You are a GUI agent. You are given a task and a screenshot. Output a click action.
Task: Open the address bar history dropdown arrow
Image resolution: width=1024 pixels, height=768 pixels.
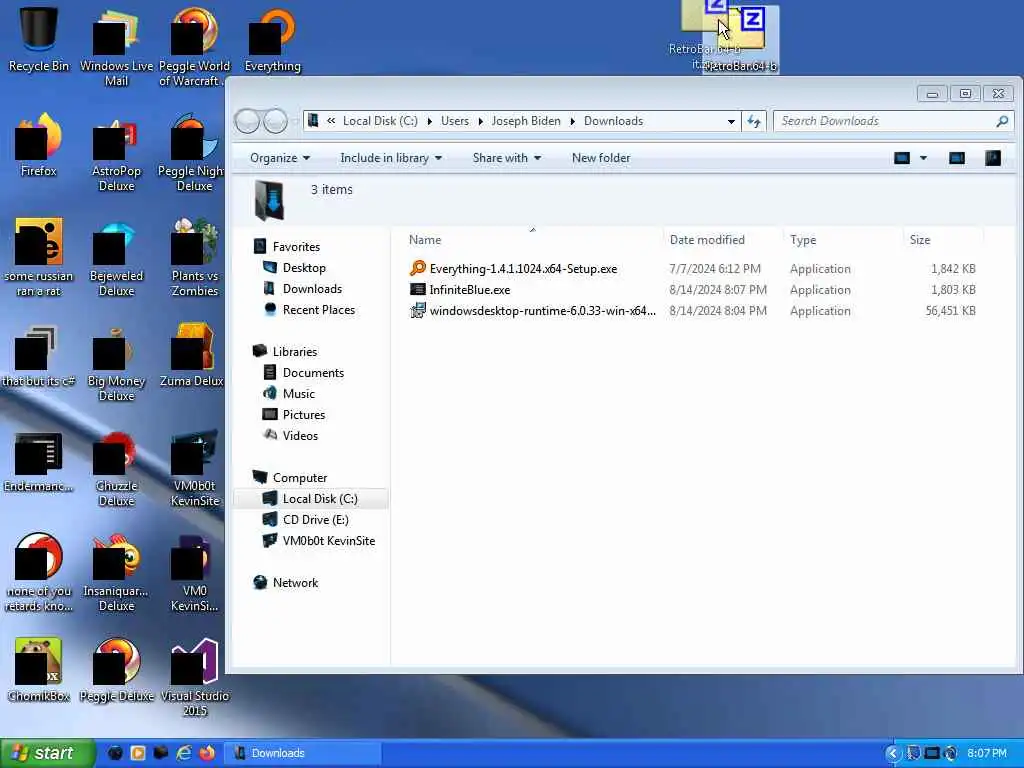(x=731, y=121)
